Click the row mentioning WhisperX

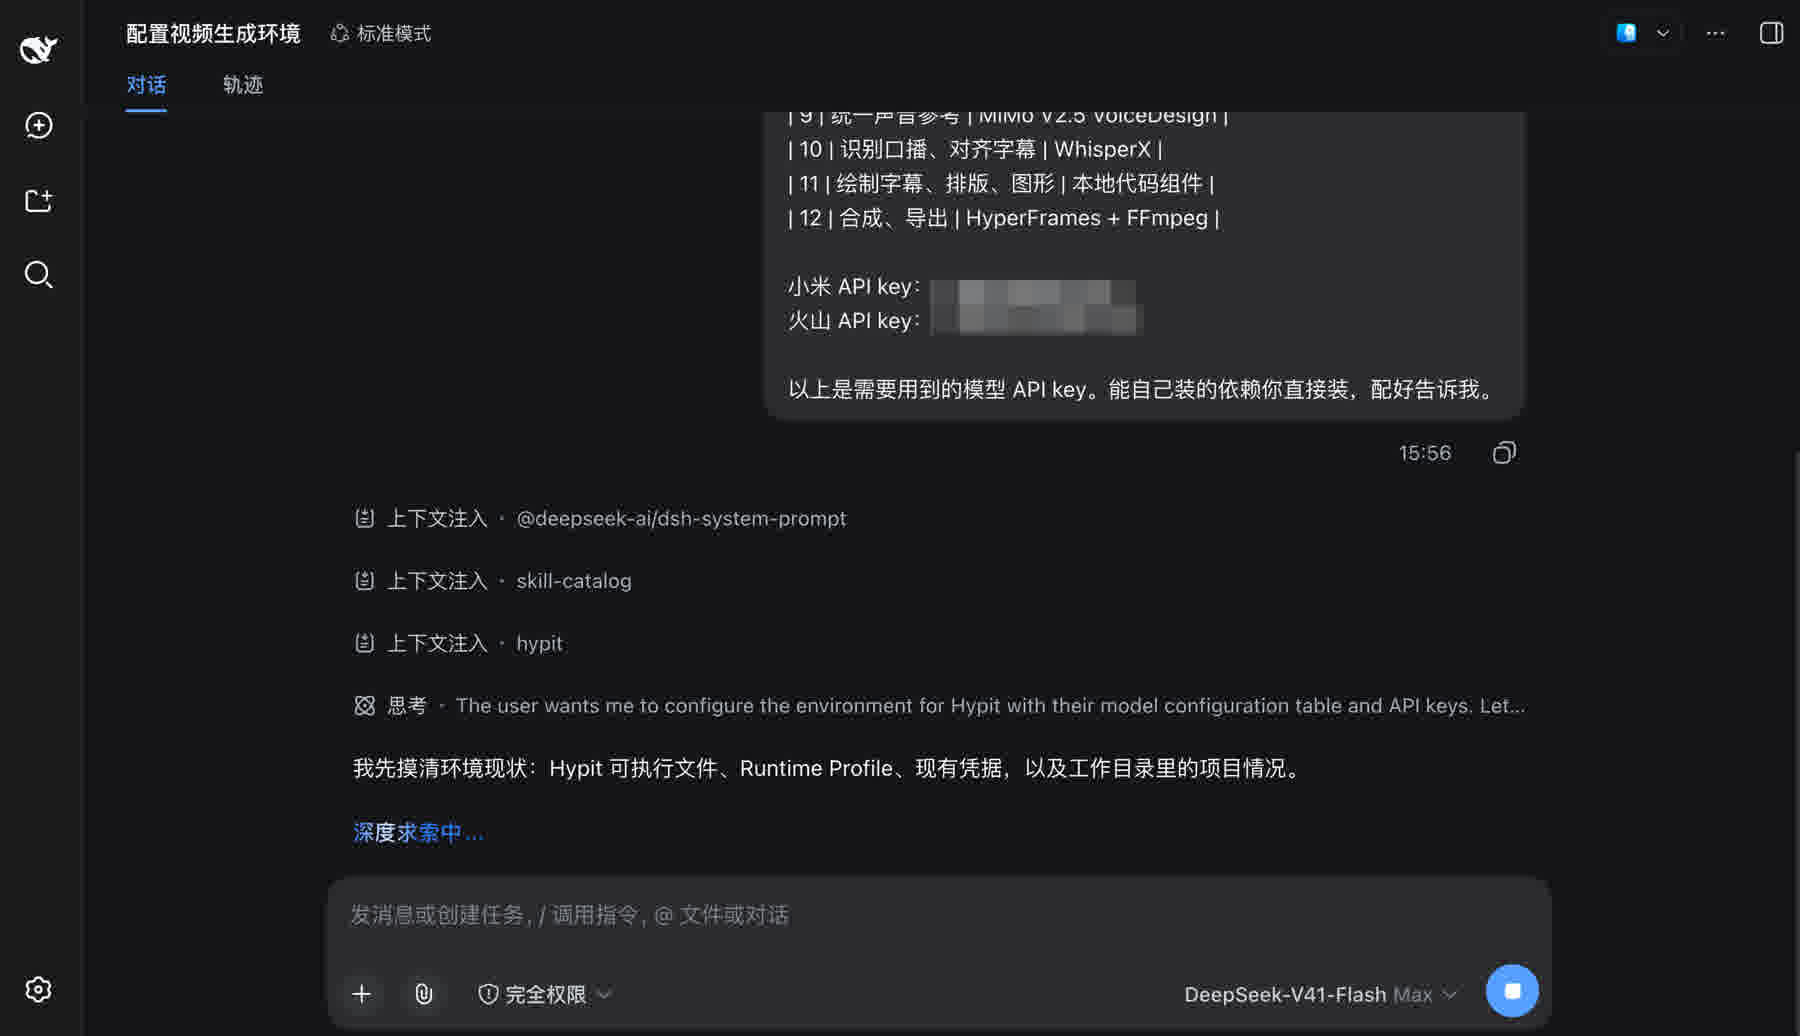pos(975,150)
